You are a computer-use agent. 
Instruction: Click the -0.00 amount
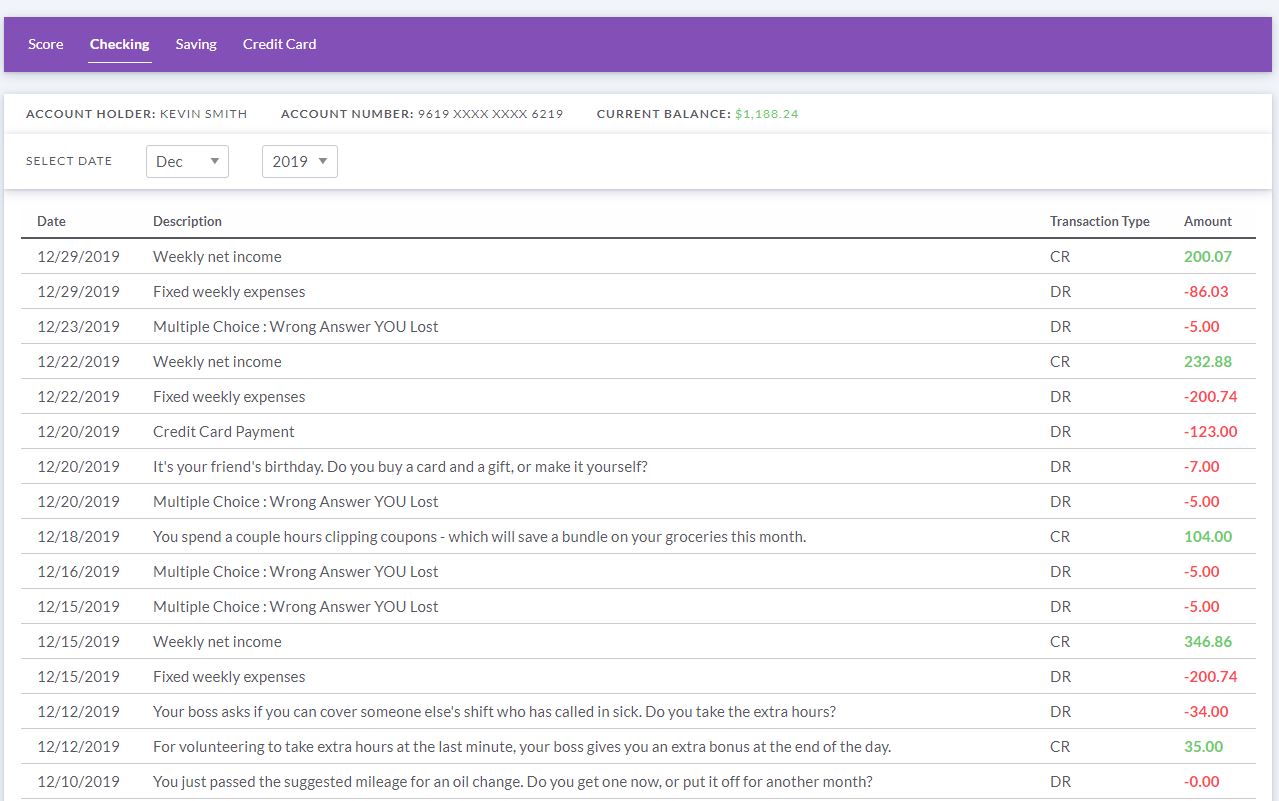1202,781
